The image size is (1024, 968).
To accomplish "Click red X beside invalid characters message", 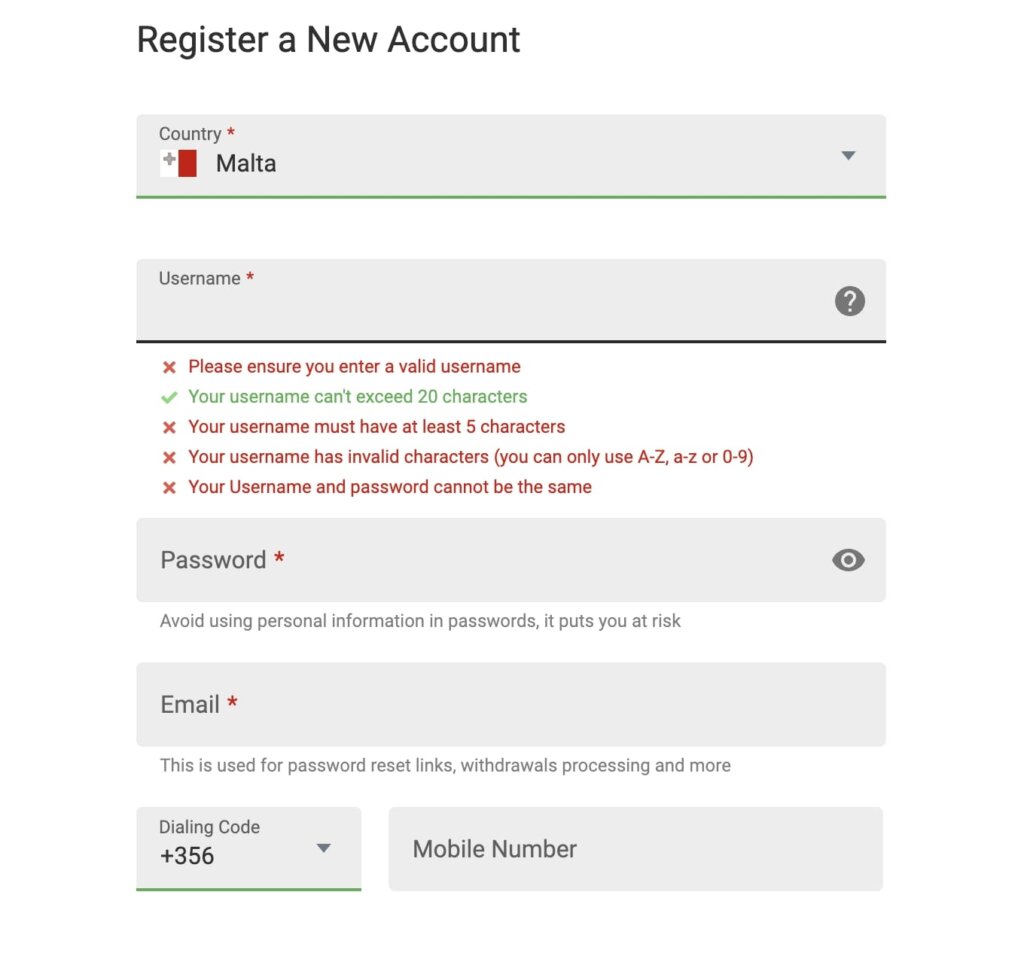I will (169, 457).
